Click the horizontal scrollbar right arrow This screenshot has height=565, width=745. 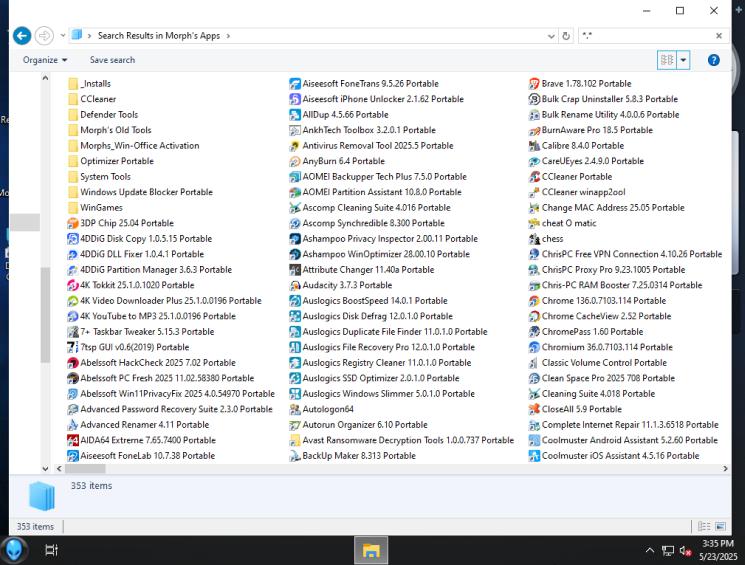(x=725, y=469)
